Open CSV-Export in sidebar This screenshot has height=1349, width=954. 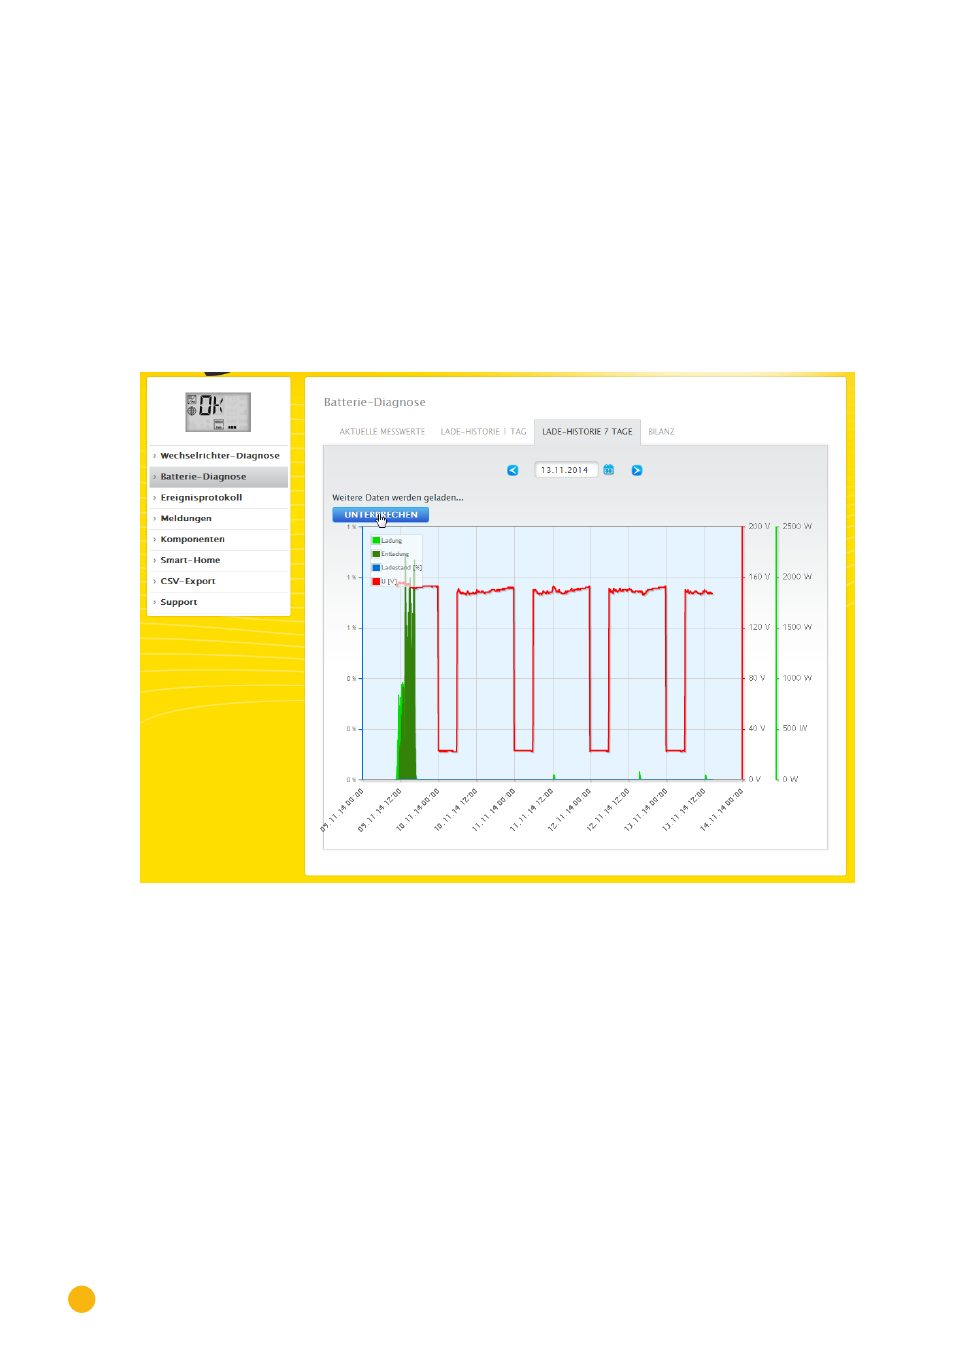click(219, 582)
